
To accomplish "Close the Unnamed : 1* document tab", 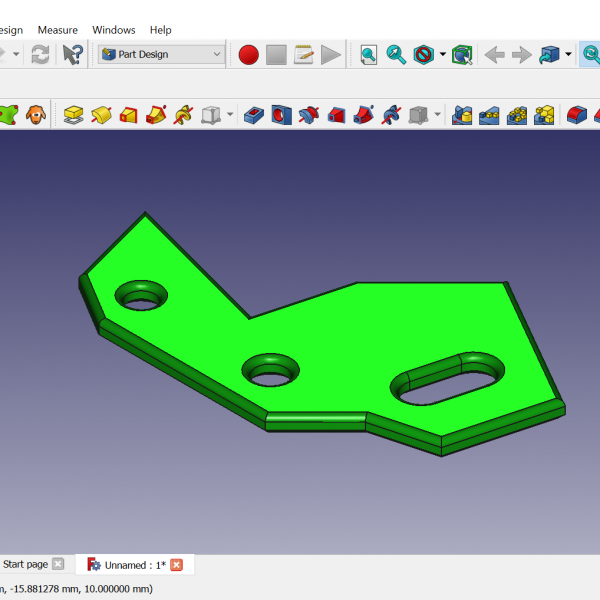I will point(177,565).
